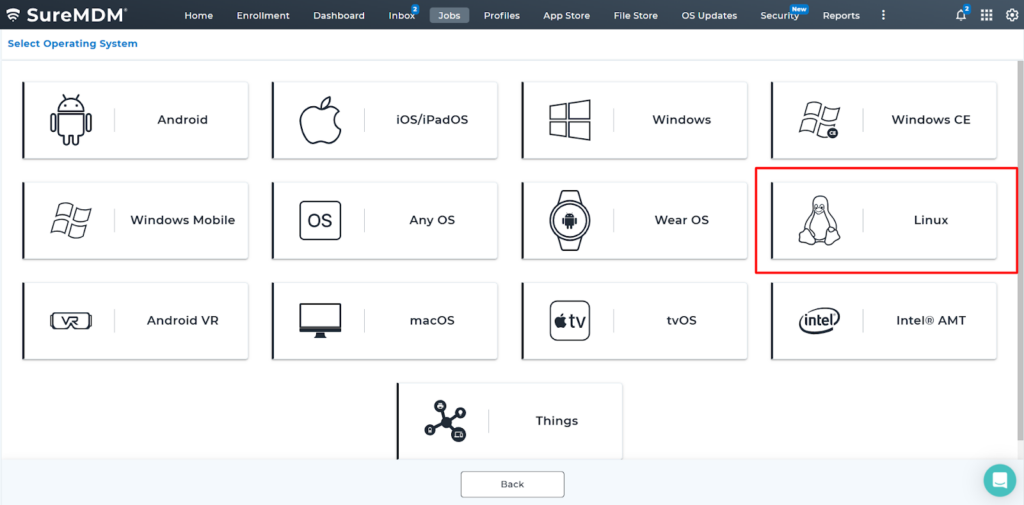
Task: Open the chat support bubble
Action: [x=999, y=480]
